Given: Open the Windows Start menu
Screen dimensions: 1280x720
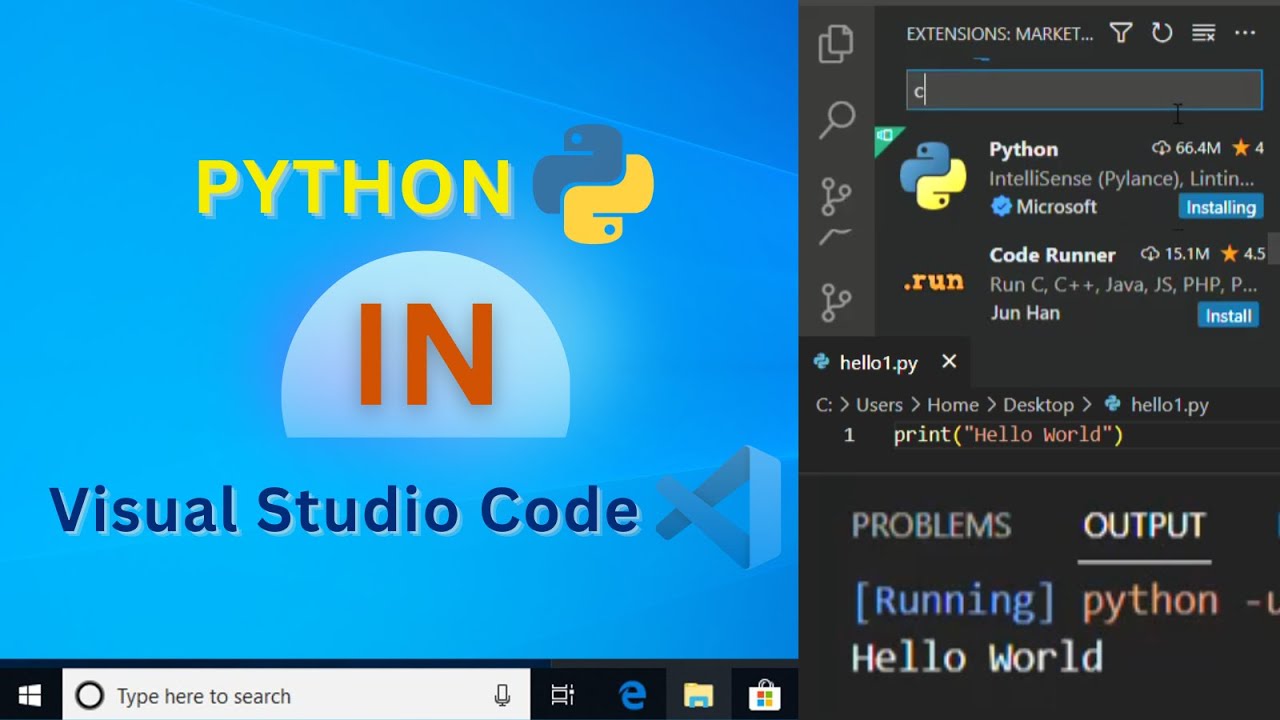Looking at the screenshot, I should pos(30,695).
